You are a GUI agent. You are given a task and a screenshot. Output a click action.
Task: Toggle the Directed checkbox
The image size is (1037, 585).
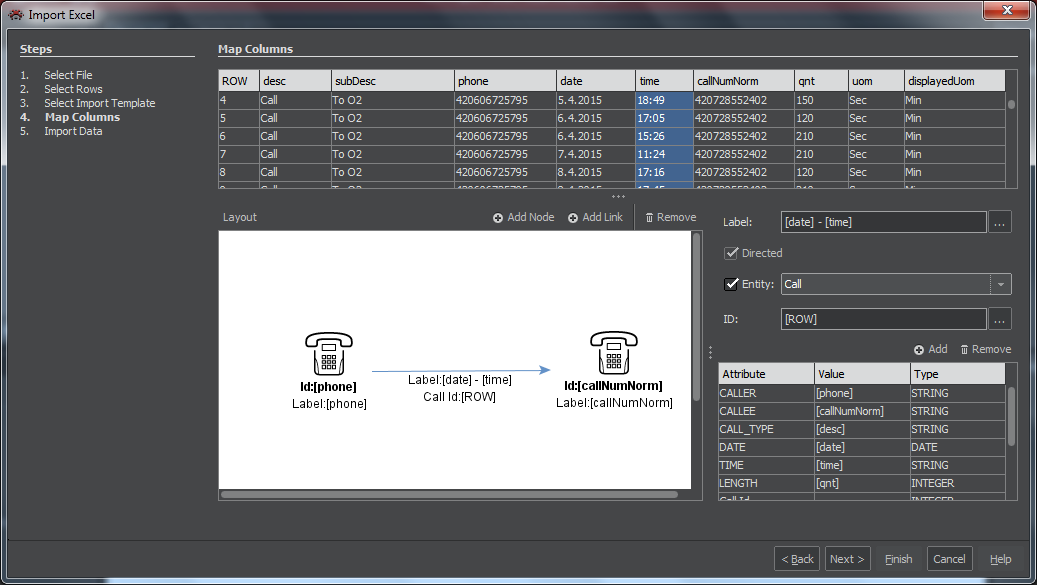(732, 254)
